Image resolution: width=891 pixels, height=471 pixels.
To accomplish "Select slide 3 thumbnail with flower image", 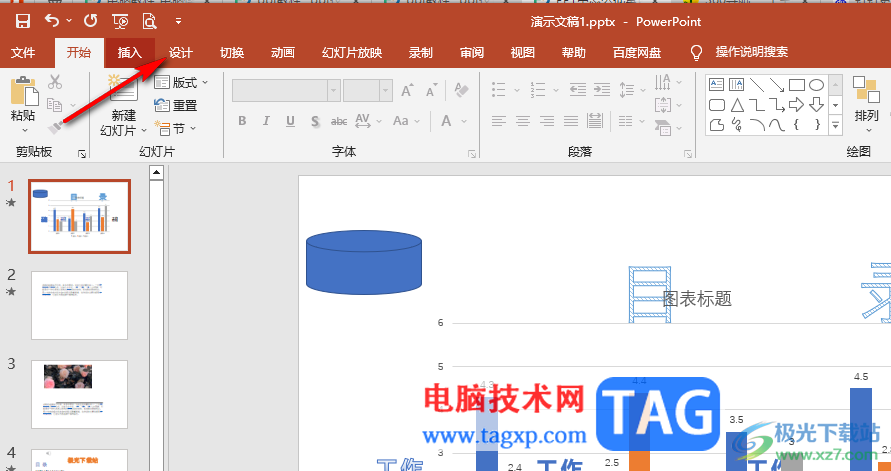I will pyautogui.click(x=80, y=394).
